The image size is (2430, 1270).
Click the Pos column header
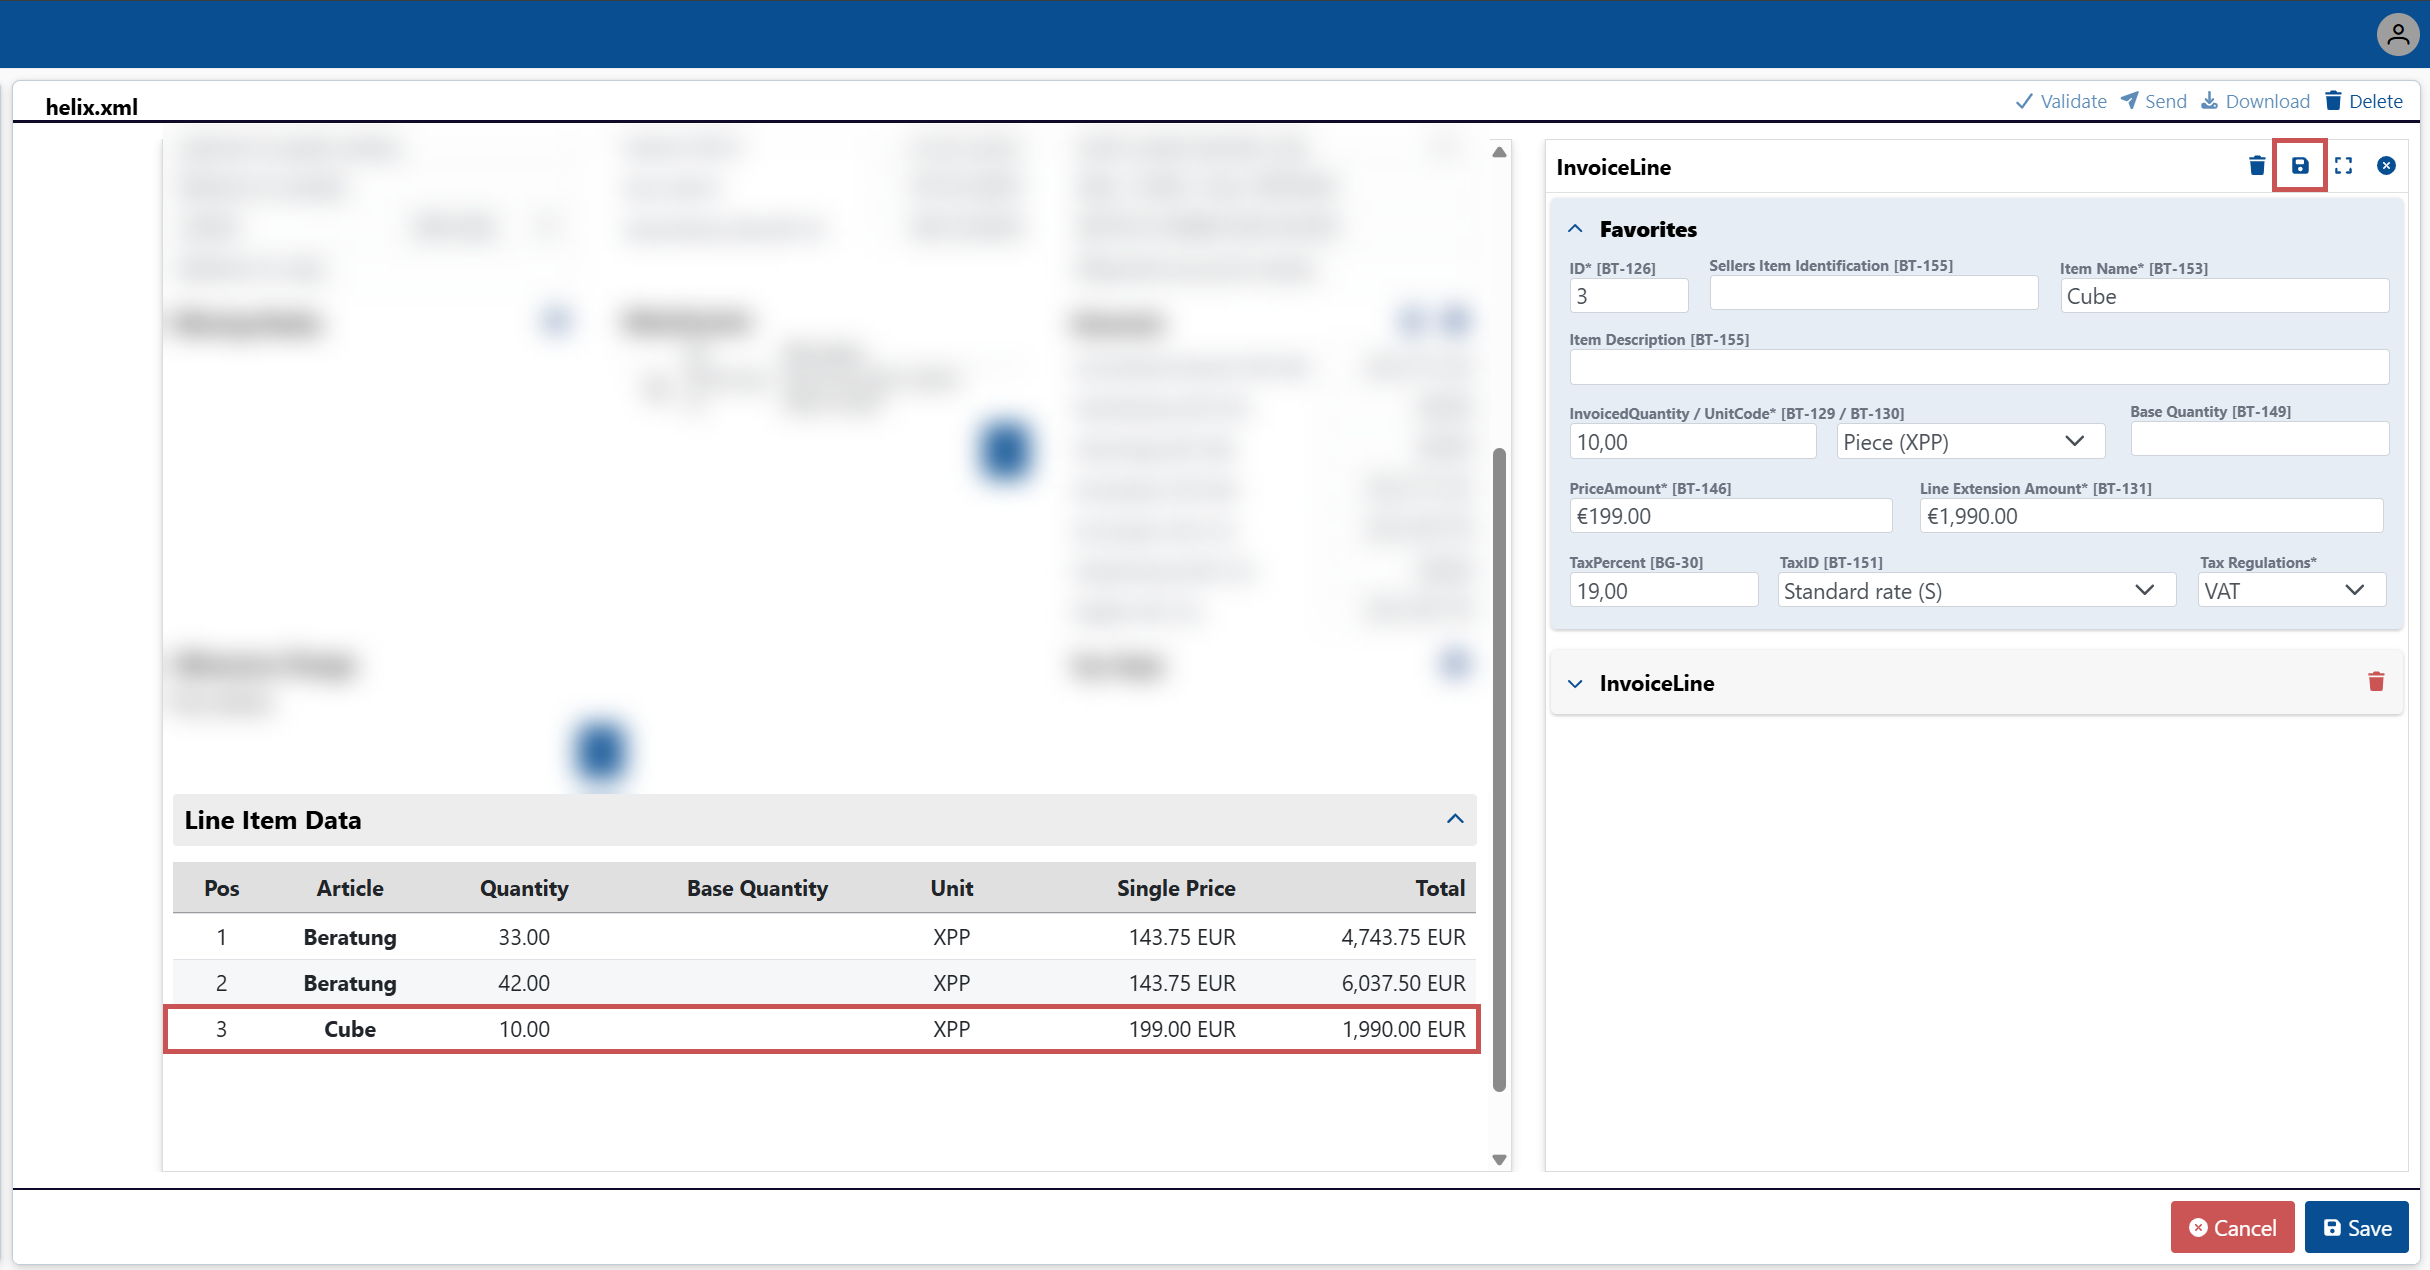(221, 888)
